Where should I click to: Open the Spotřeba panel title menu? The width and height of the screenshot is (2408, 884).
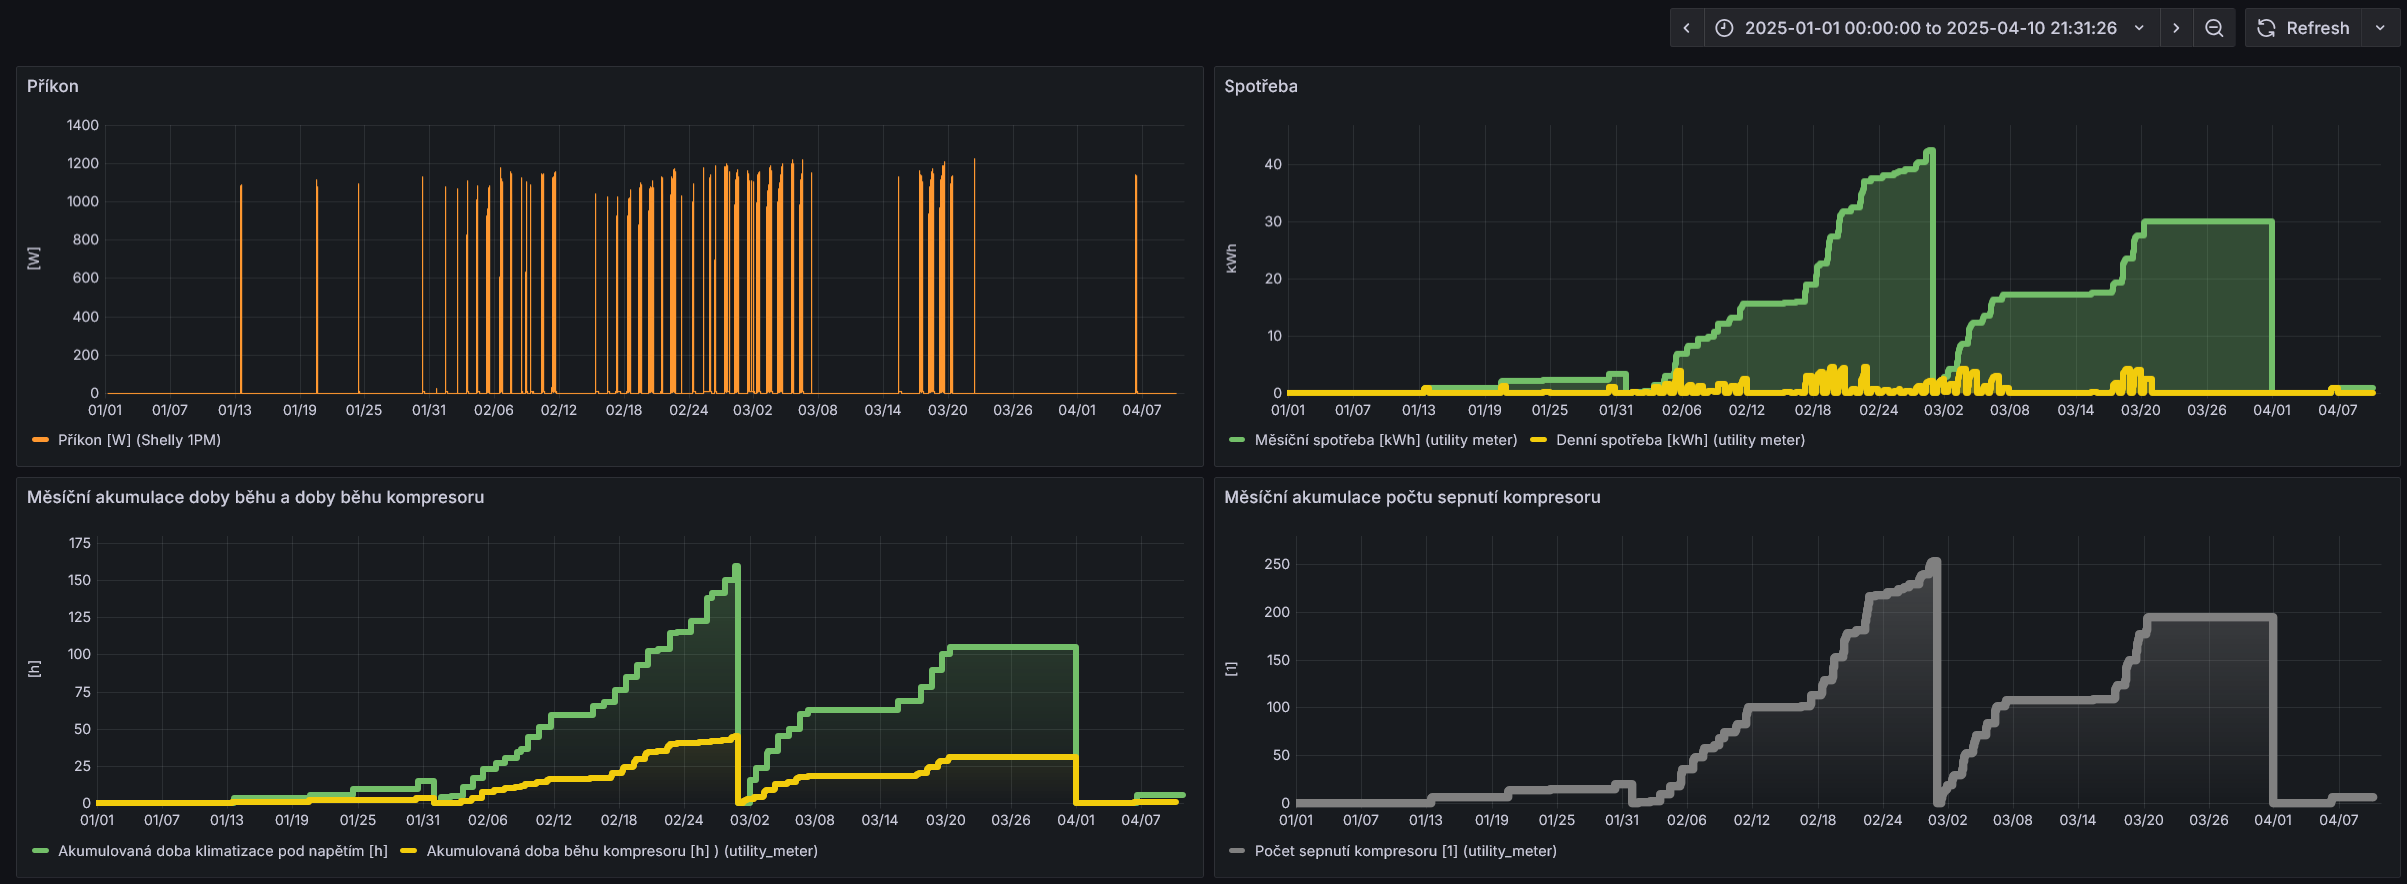(x=1260, y=86)
